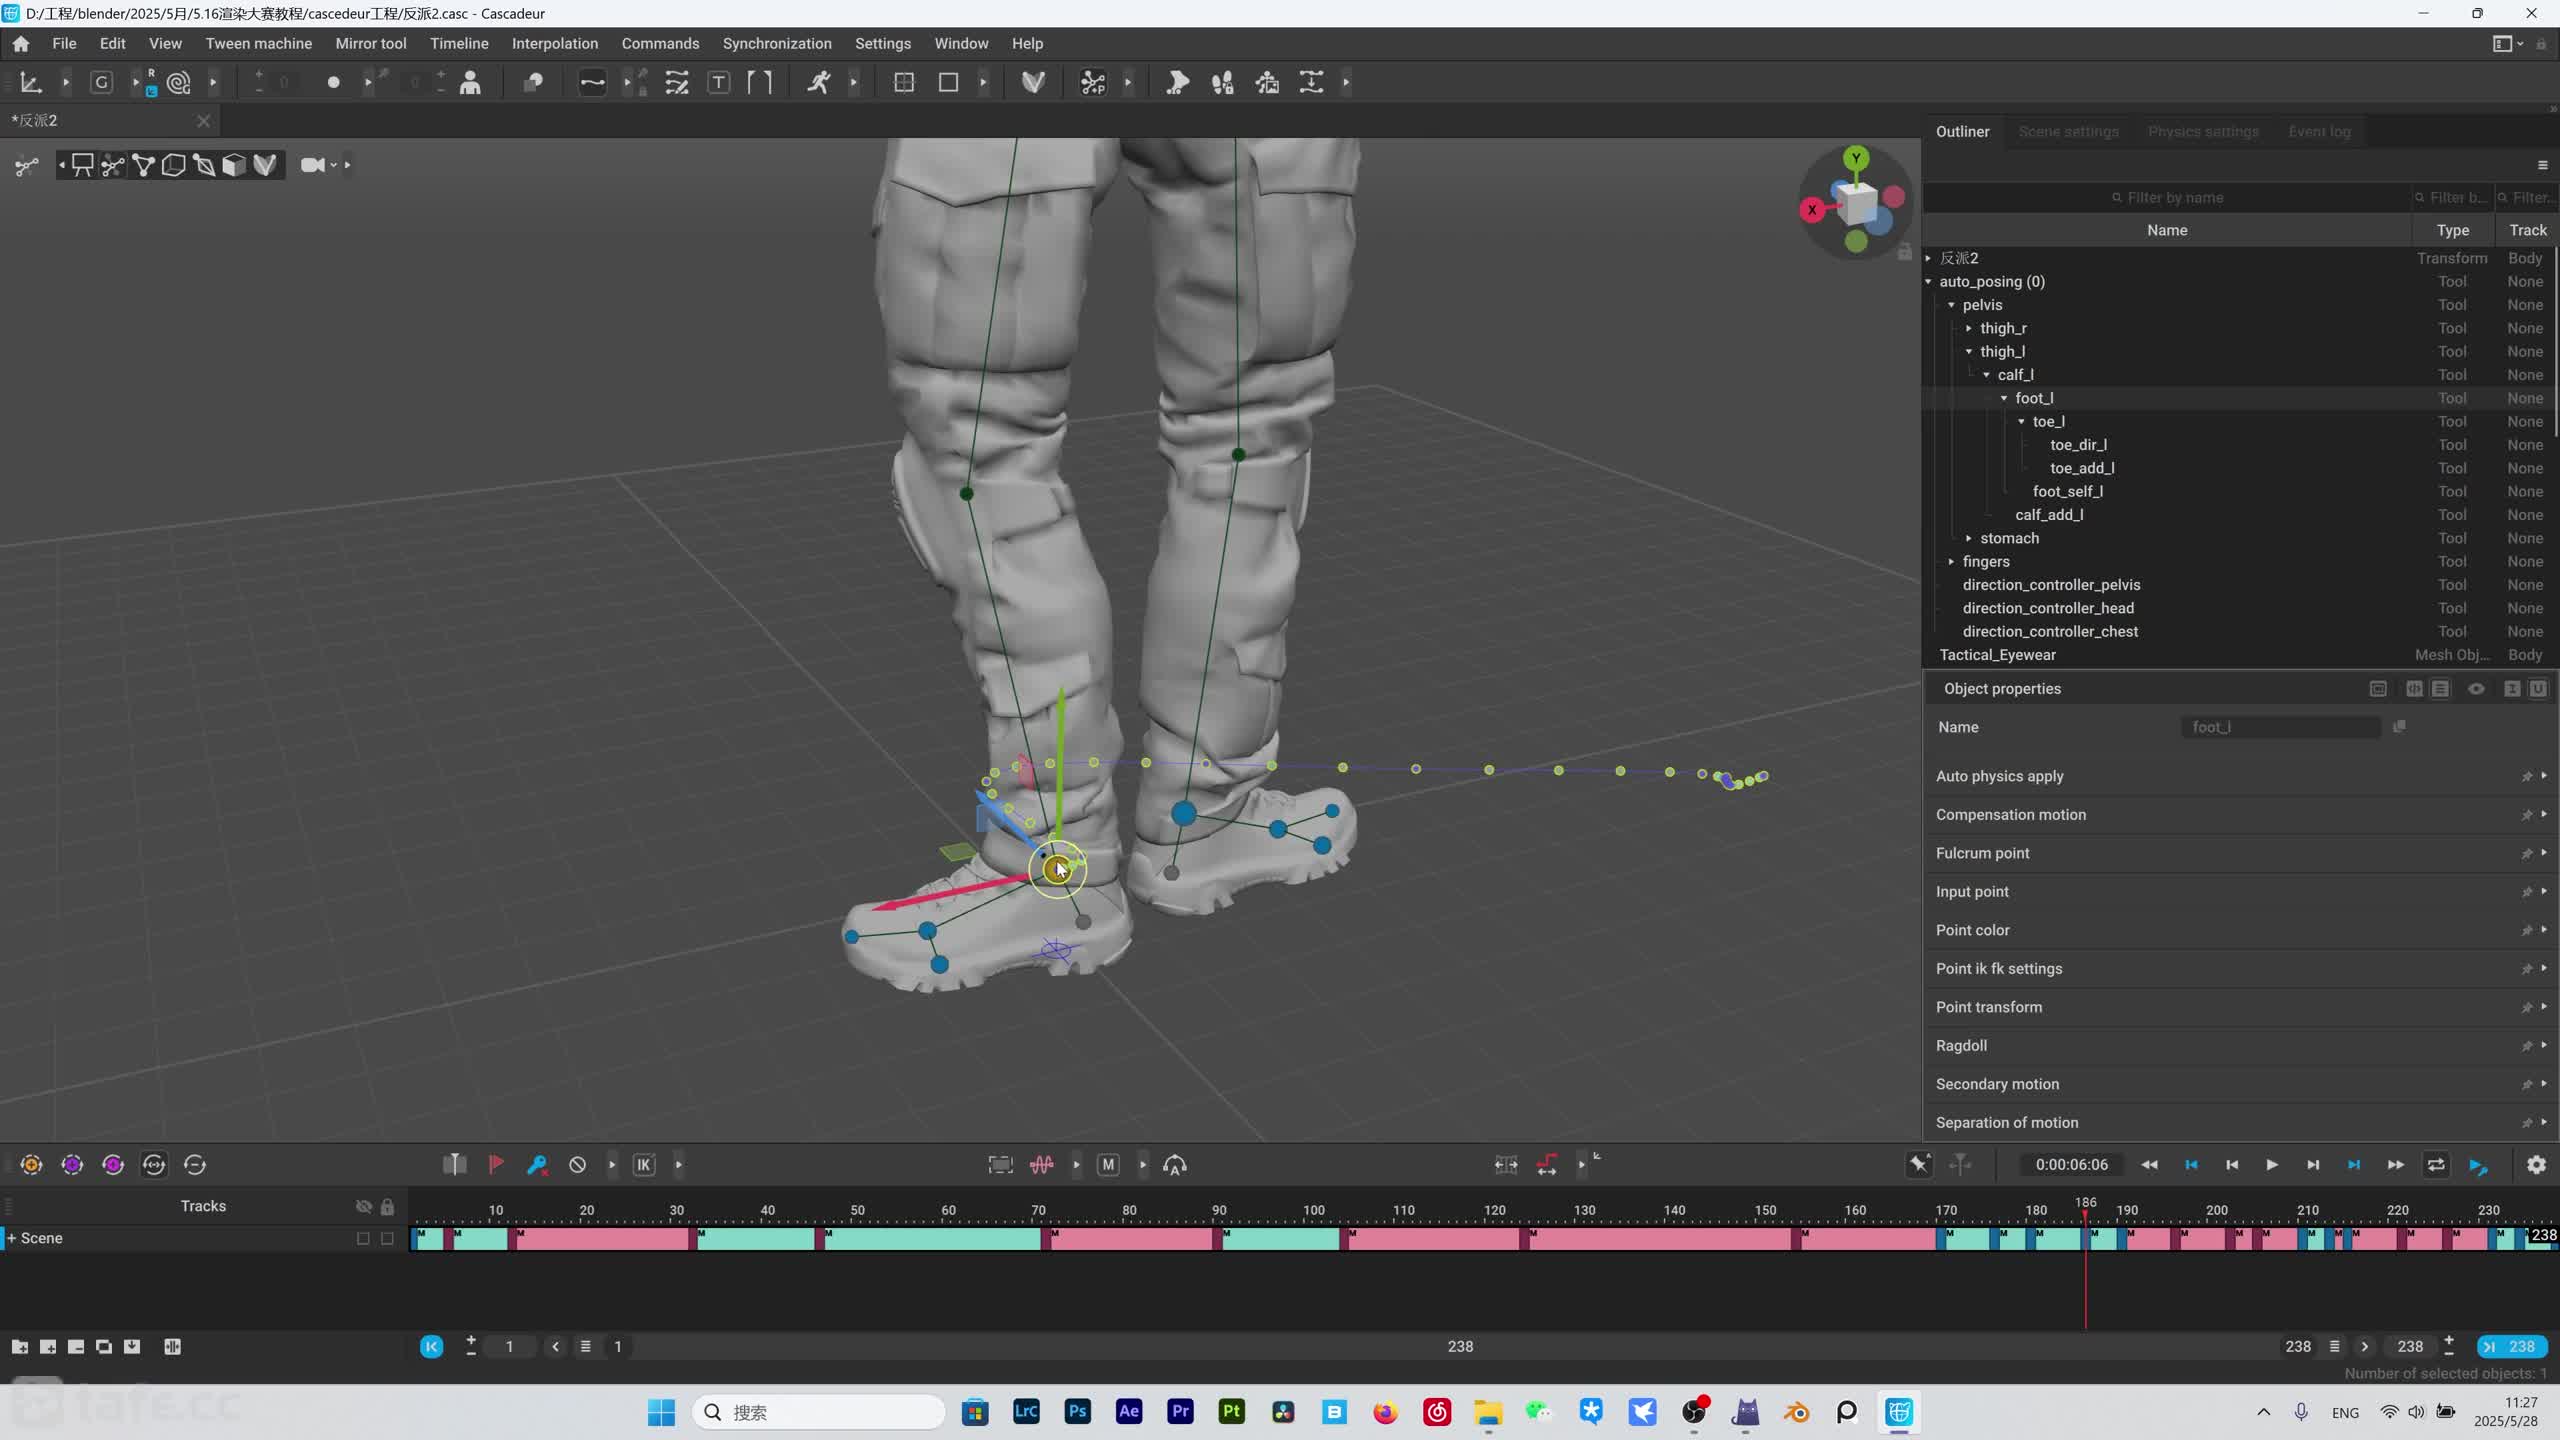Click the square frame icon in top toolbar
The width and height of the screenshot is (2560, 1440).
tap(948, 83)
